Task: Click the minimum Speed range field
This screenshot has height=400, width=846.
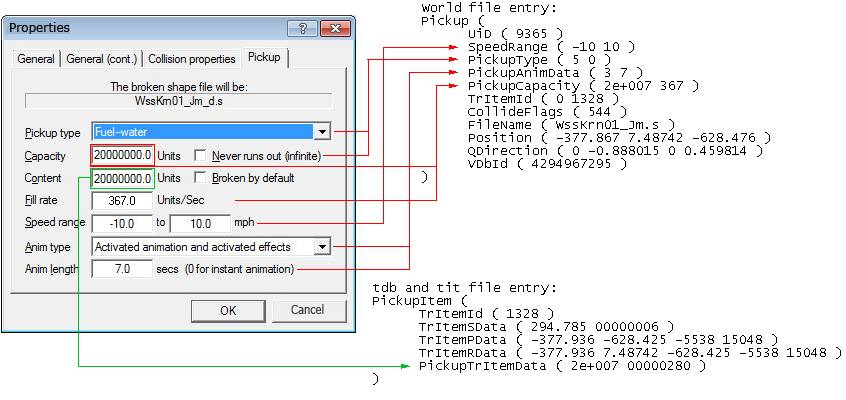Action: pos(122,223)
